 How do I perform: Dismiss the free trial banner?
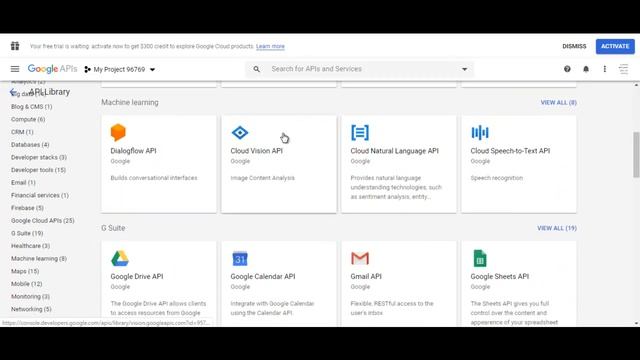point(574,46)
